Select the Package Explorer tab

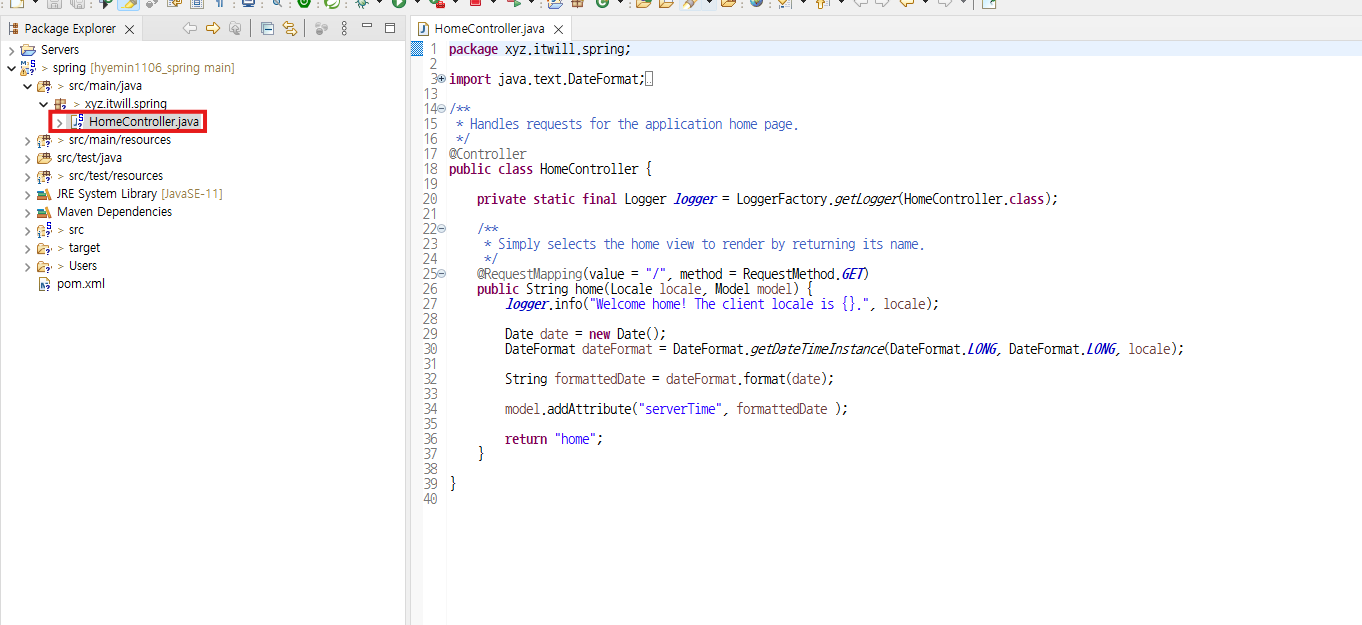click(x=70, y=29)
